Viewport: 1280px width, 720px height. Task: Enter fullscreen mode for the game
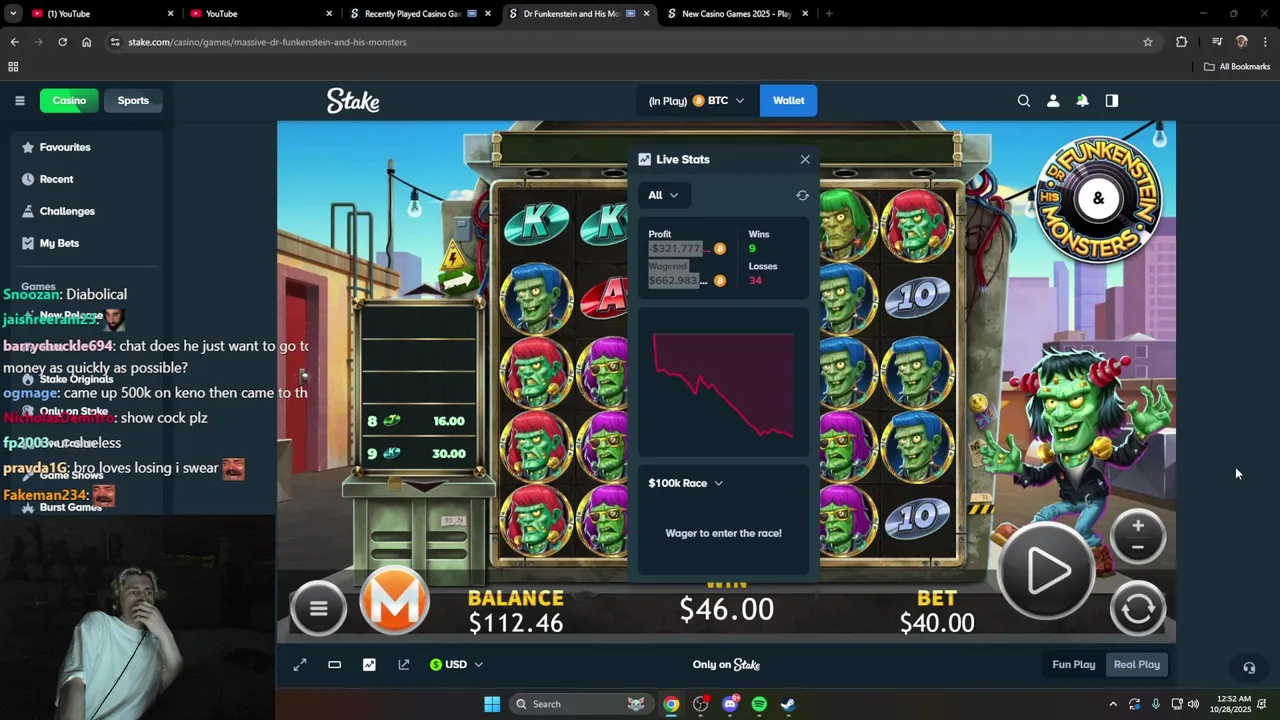(300, 664)
